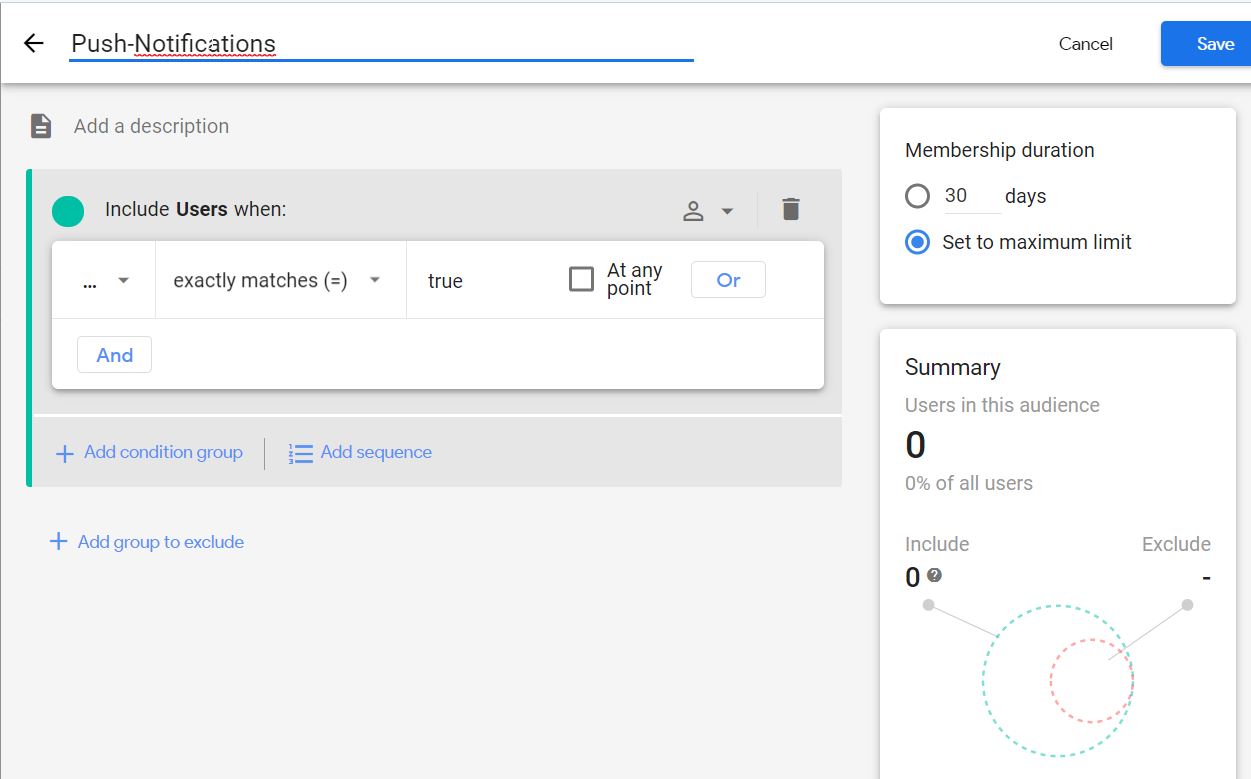Click the Users in this audience label
Screen dimensions: 1251x779
pyautogui.click(x=1002, y=405)
